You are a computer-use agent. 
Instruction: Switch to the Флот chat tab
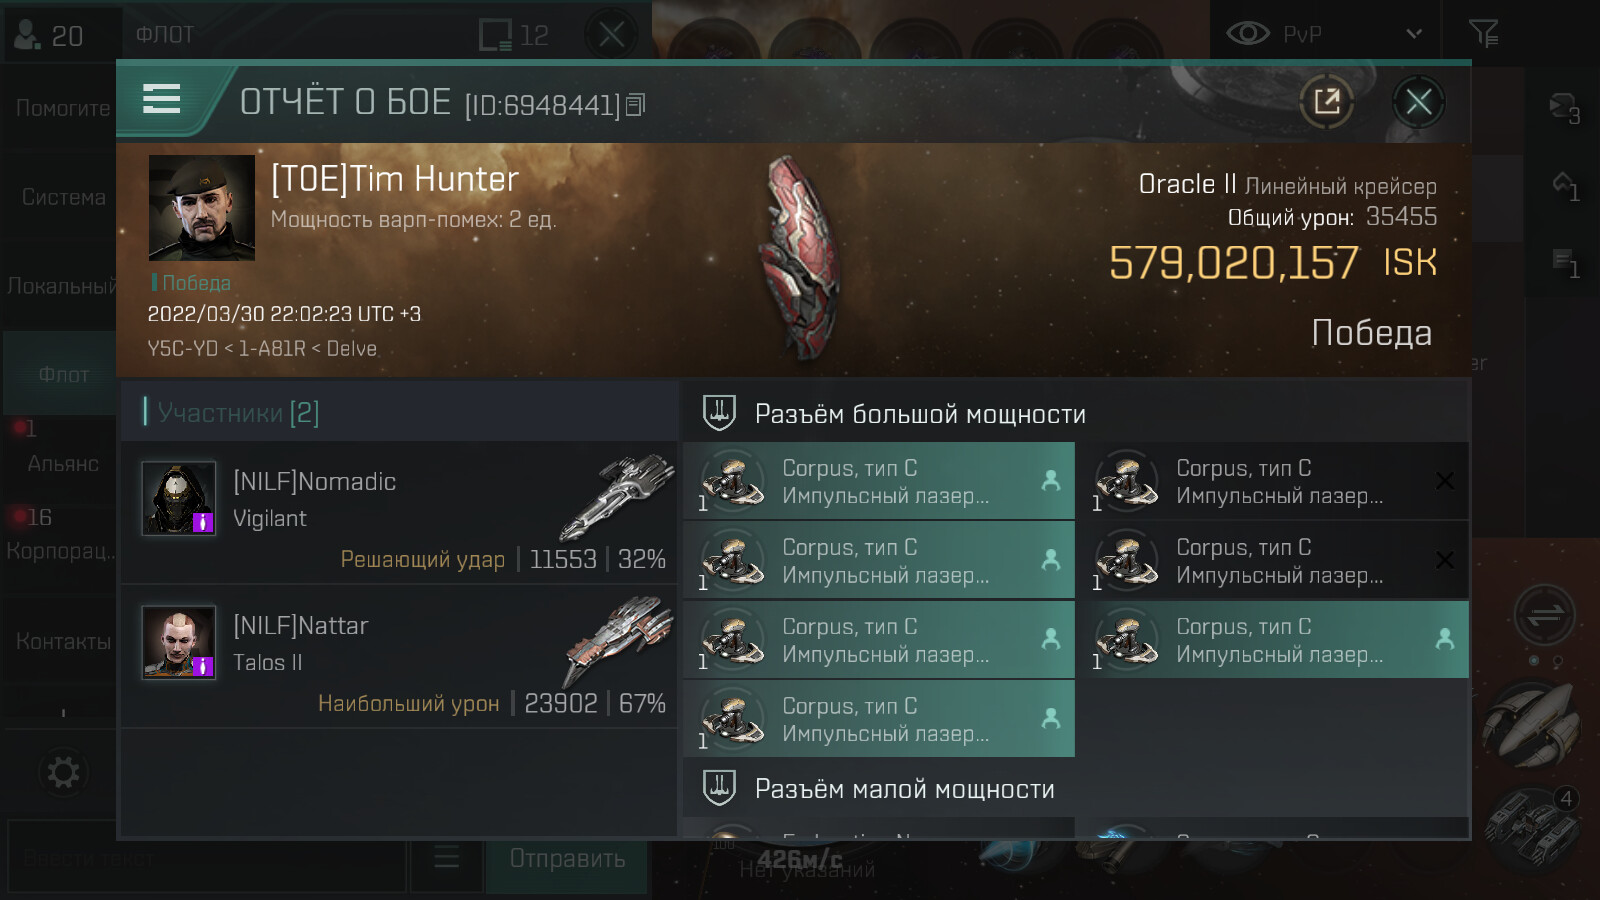click(63, 374)
